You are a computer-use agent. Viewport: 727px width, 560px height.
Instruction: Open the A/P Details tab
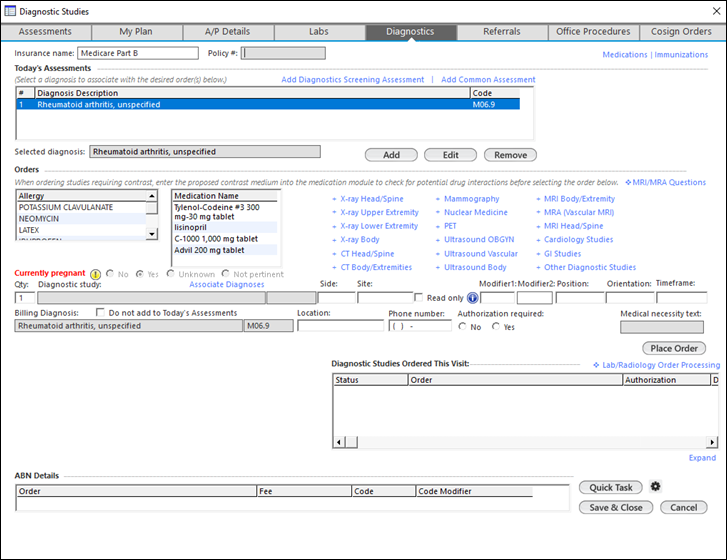pyautogui.click(x=228, y=32)
